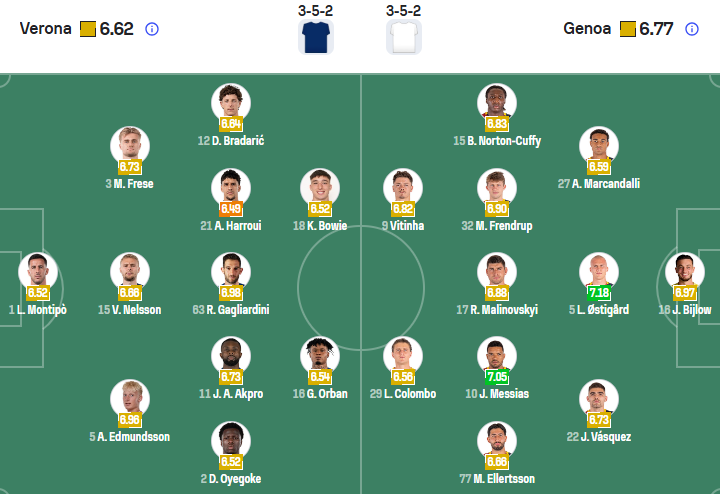Click Verona's blue home jersey icon
This screenshot has width=720, height=494.
click(316, 36)
